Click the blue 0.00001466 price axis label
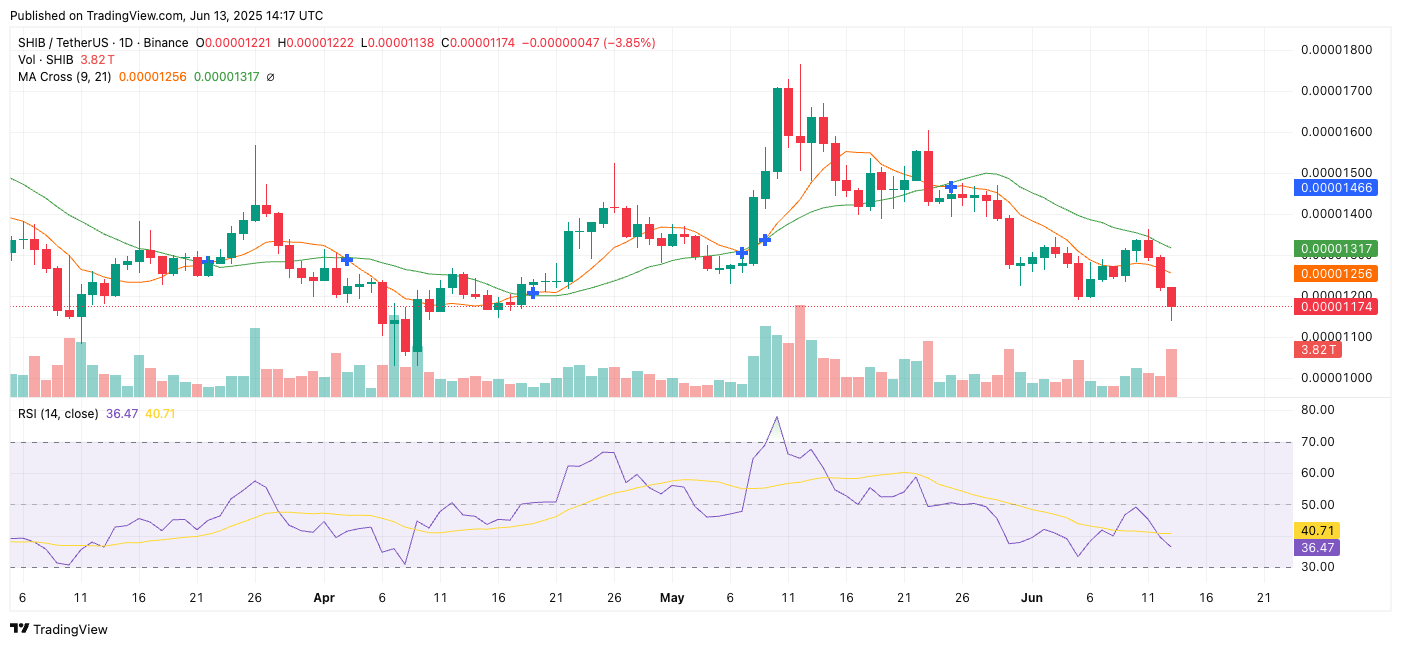Screen dimensions: 1401x646 coord(1335,187)
